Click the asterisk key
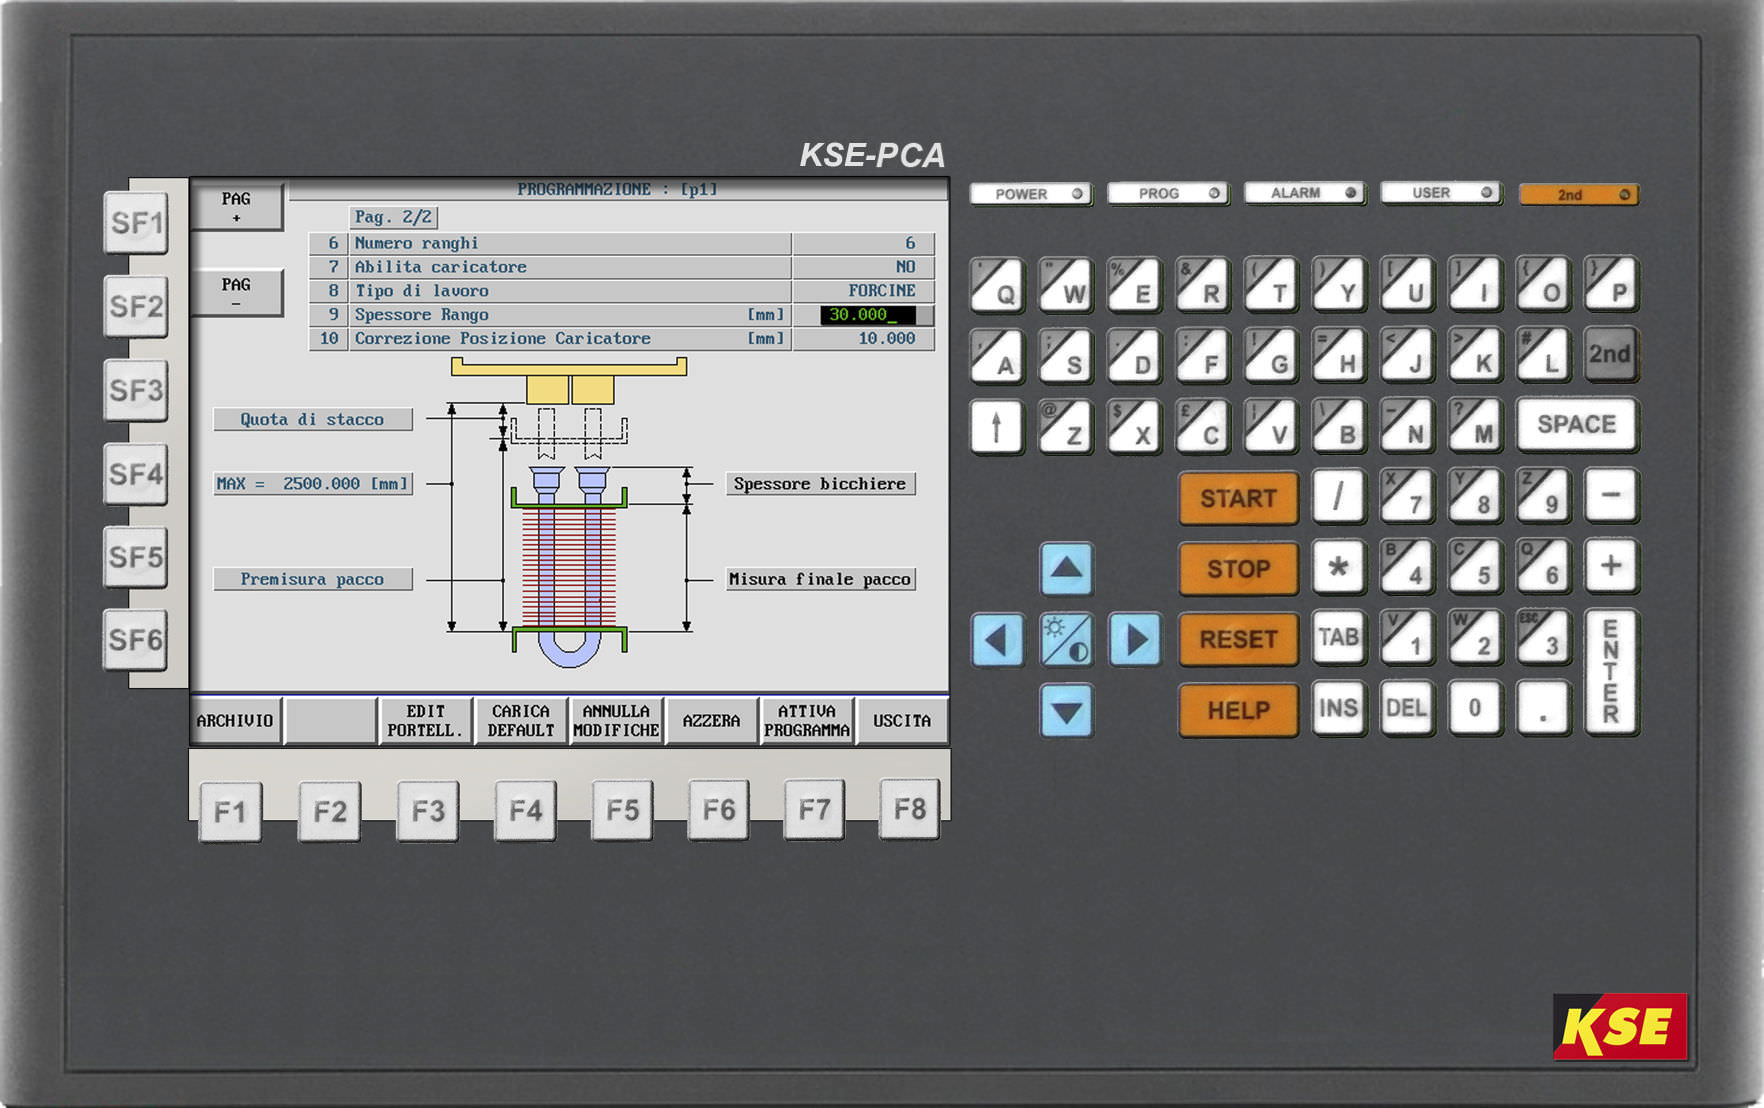 point(1338,568)
